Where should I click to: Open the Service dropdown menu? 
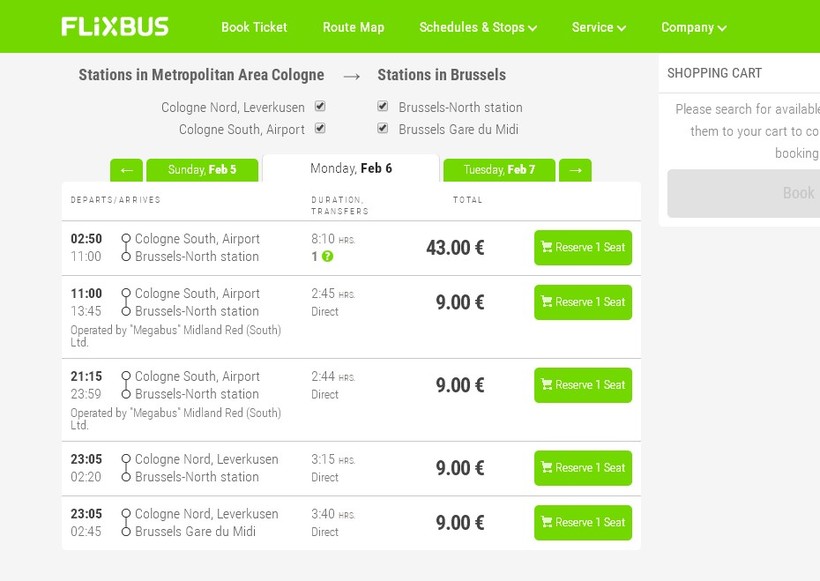[x=598, y=28]
